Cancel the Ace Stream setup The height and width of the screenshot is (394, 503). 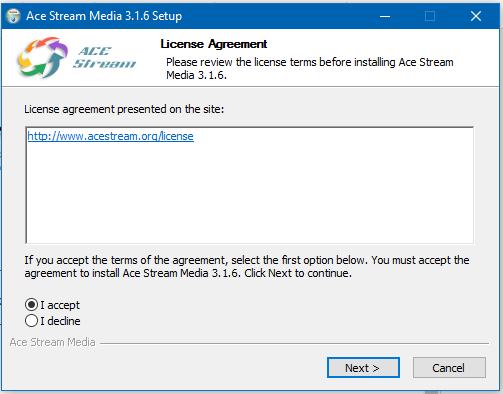(x=449, y=368)
